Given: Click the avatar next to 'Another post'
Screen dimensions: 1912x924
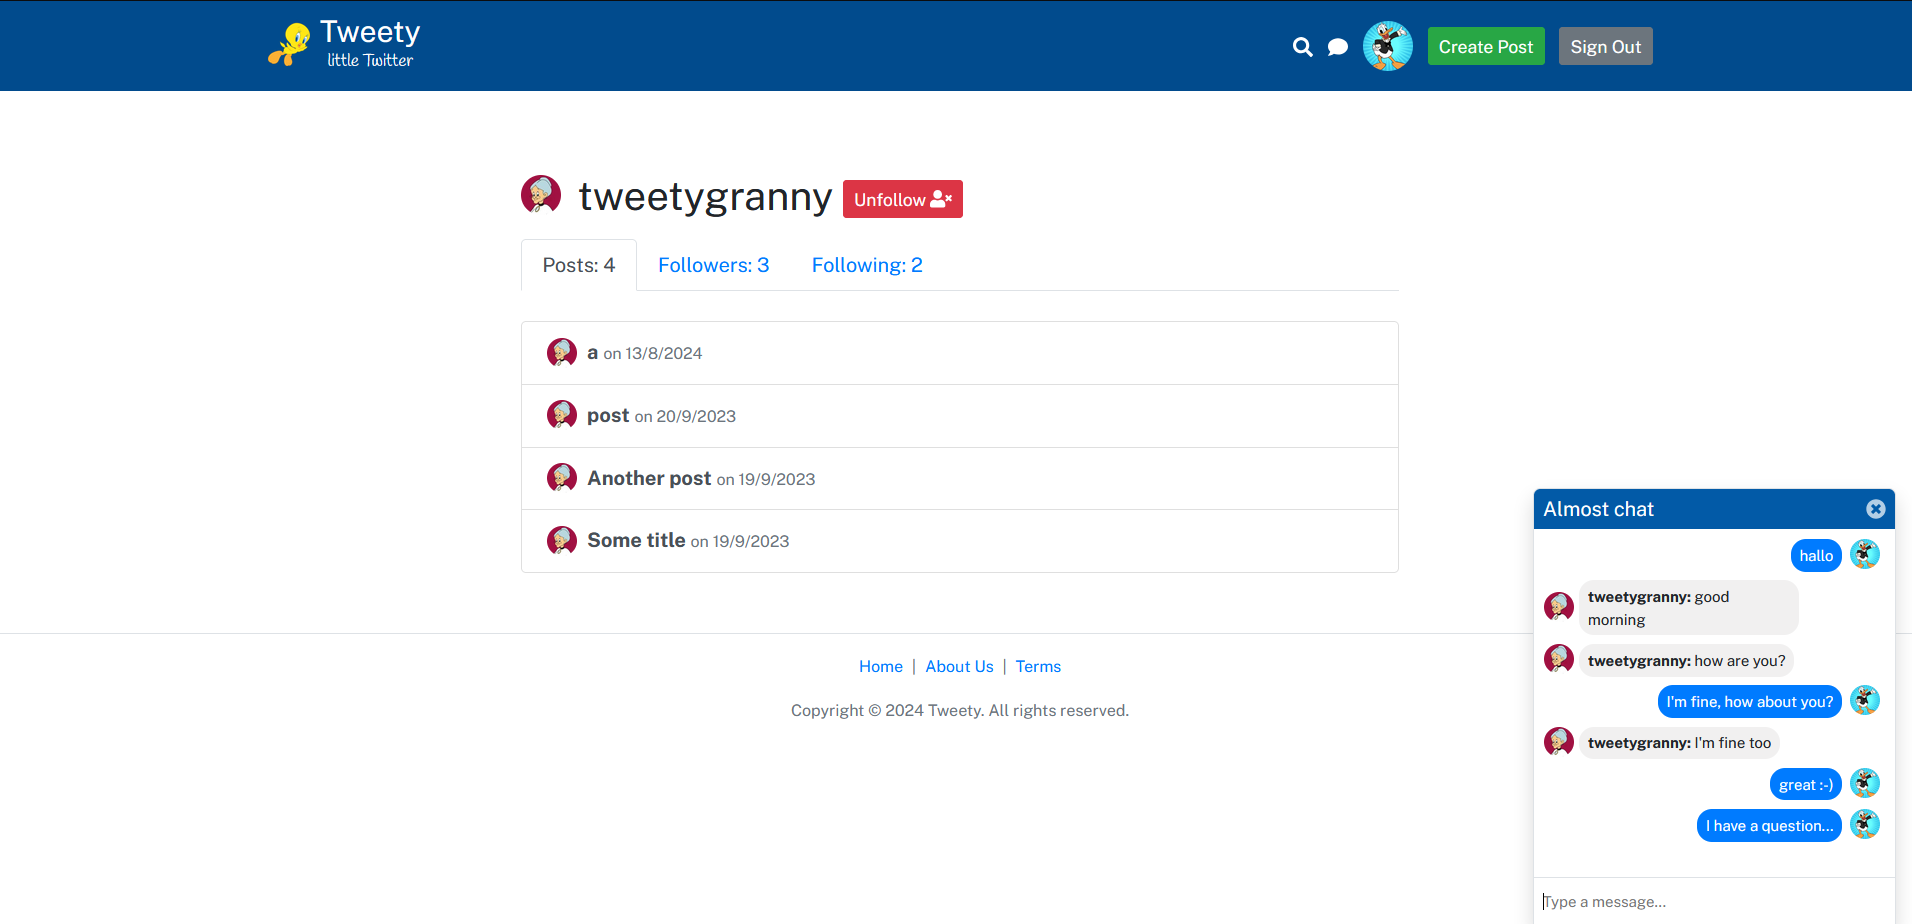Looking at the screenshot, I should pos(562,477).
